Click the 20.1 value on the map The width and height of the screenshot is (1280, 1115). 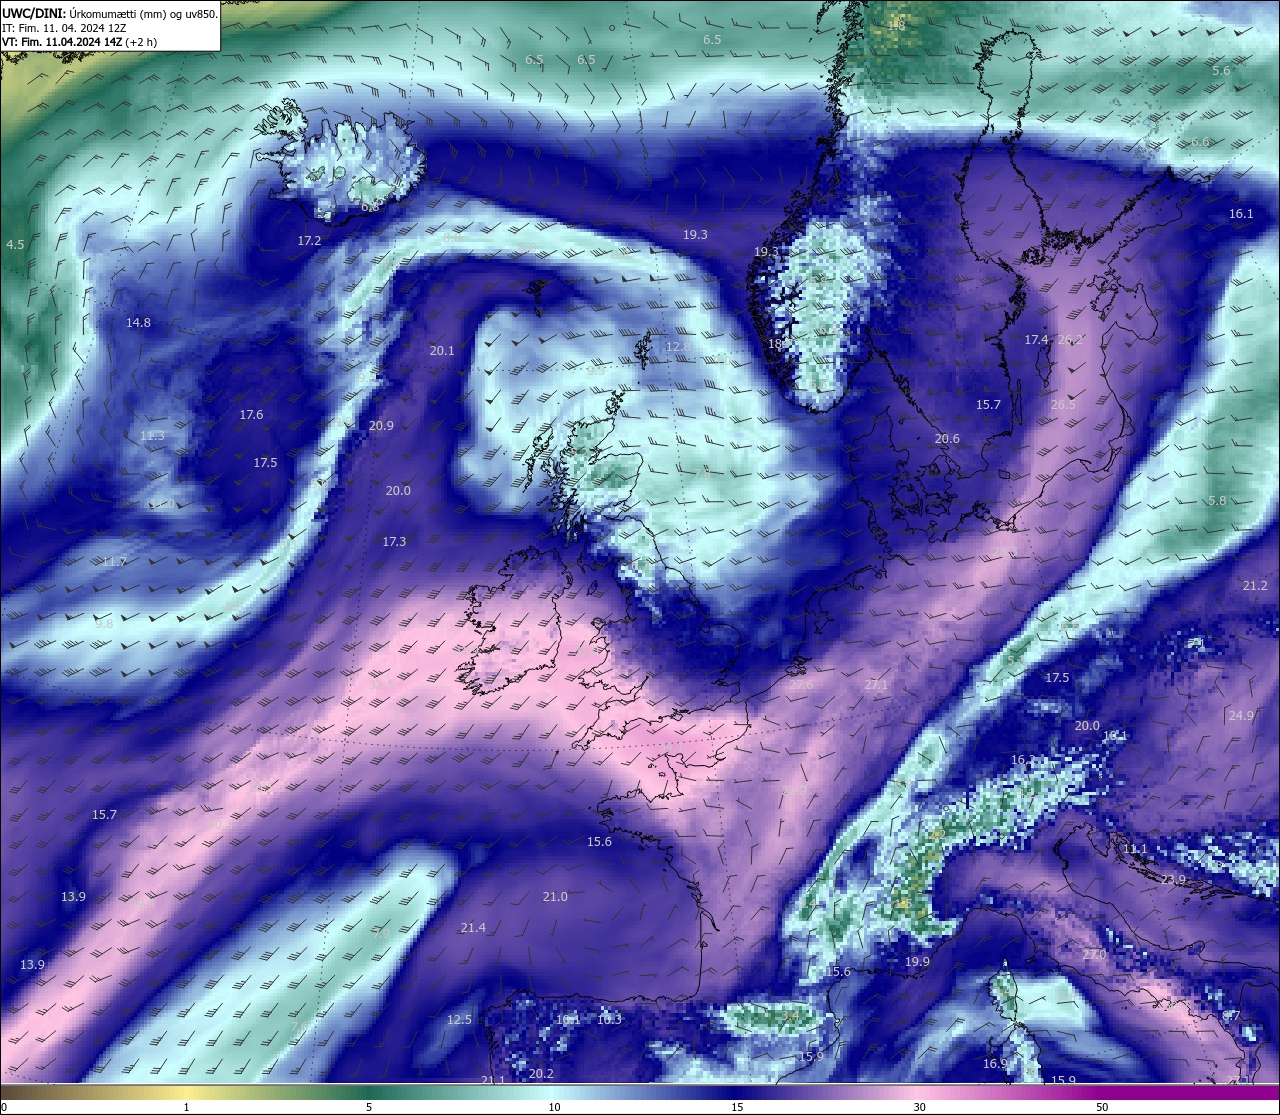[x=442, y=351]
